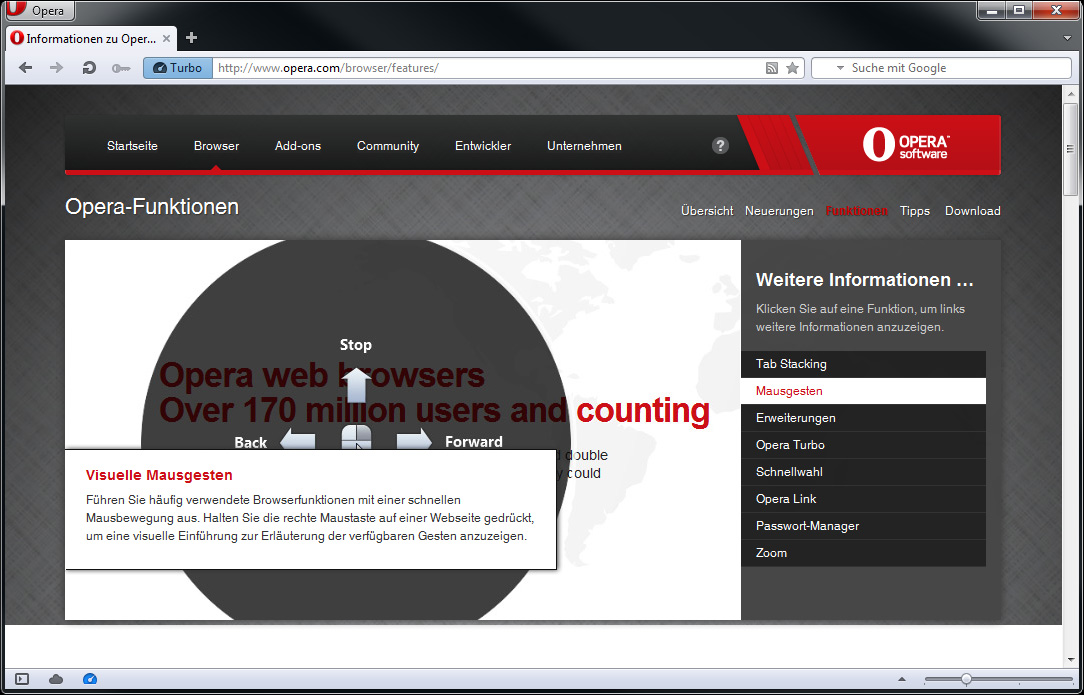The image size is (1084, 695).
Task: Click the Stop up-arrow gesture icon
Action: tap(356, 384)
